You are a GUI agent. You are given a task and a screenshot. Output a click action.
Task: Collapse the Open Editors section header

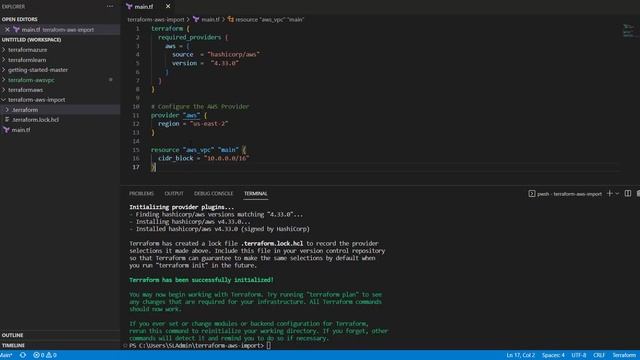(x=20, y=19)
